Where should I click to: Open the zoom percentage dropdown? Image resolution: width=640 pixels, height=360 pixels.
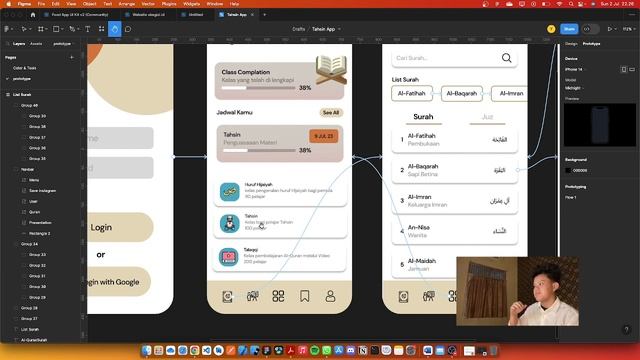click(629, 29)
